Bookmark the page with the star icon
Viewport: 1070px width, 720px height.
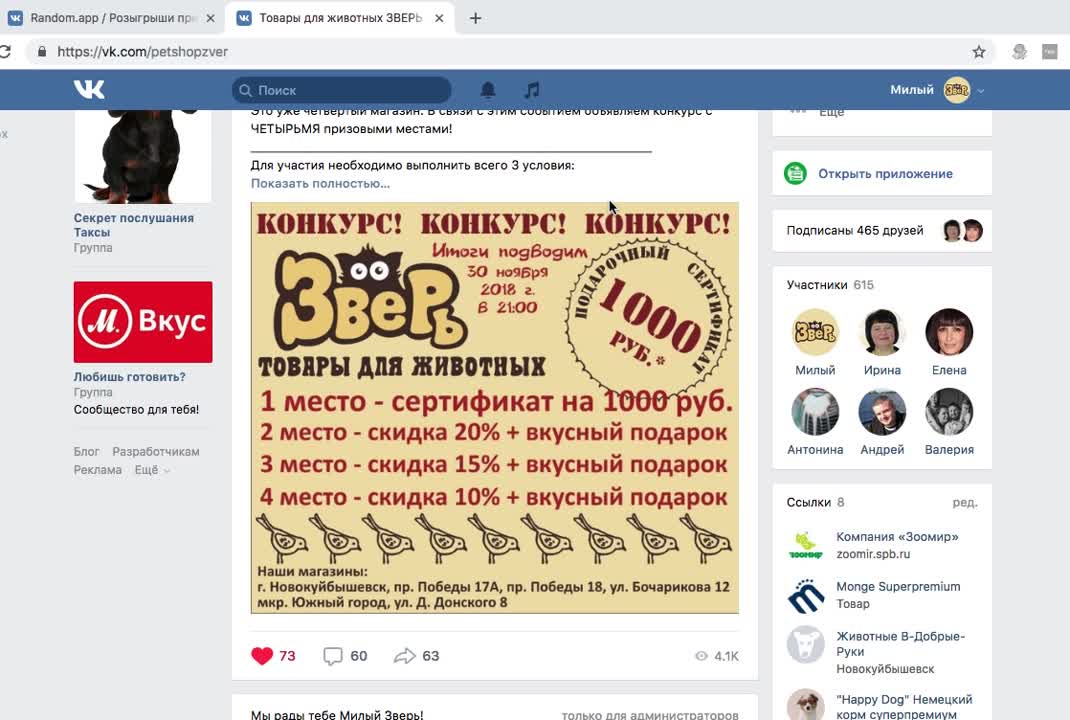click(979, 52)
